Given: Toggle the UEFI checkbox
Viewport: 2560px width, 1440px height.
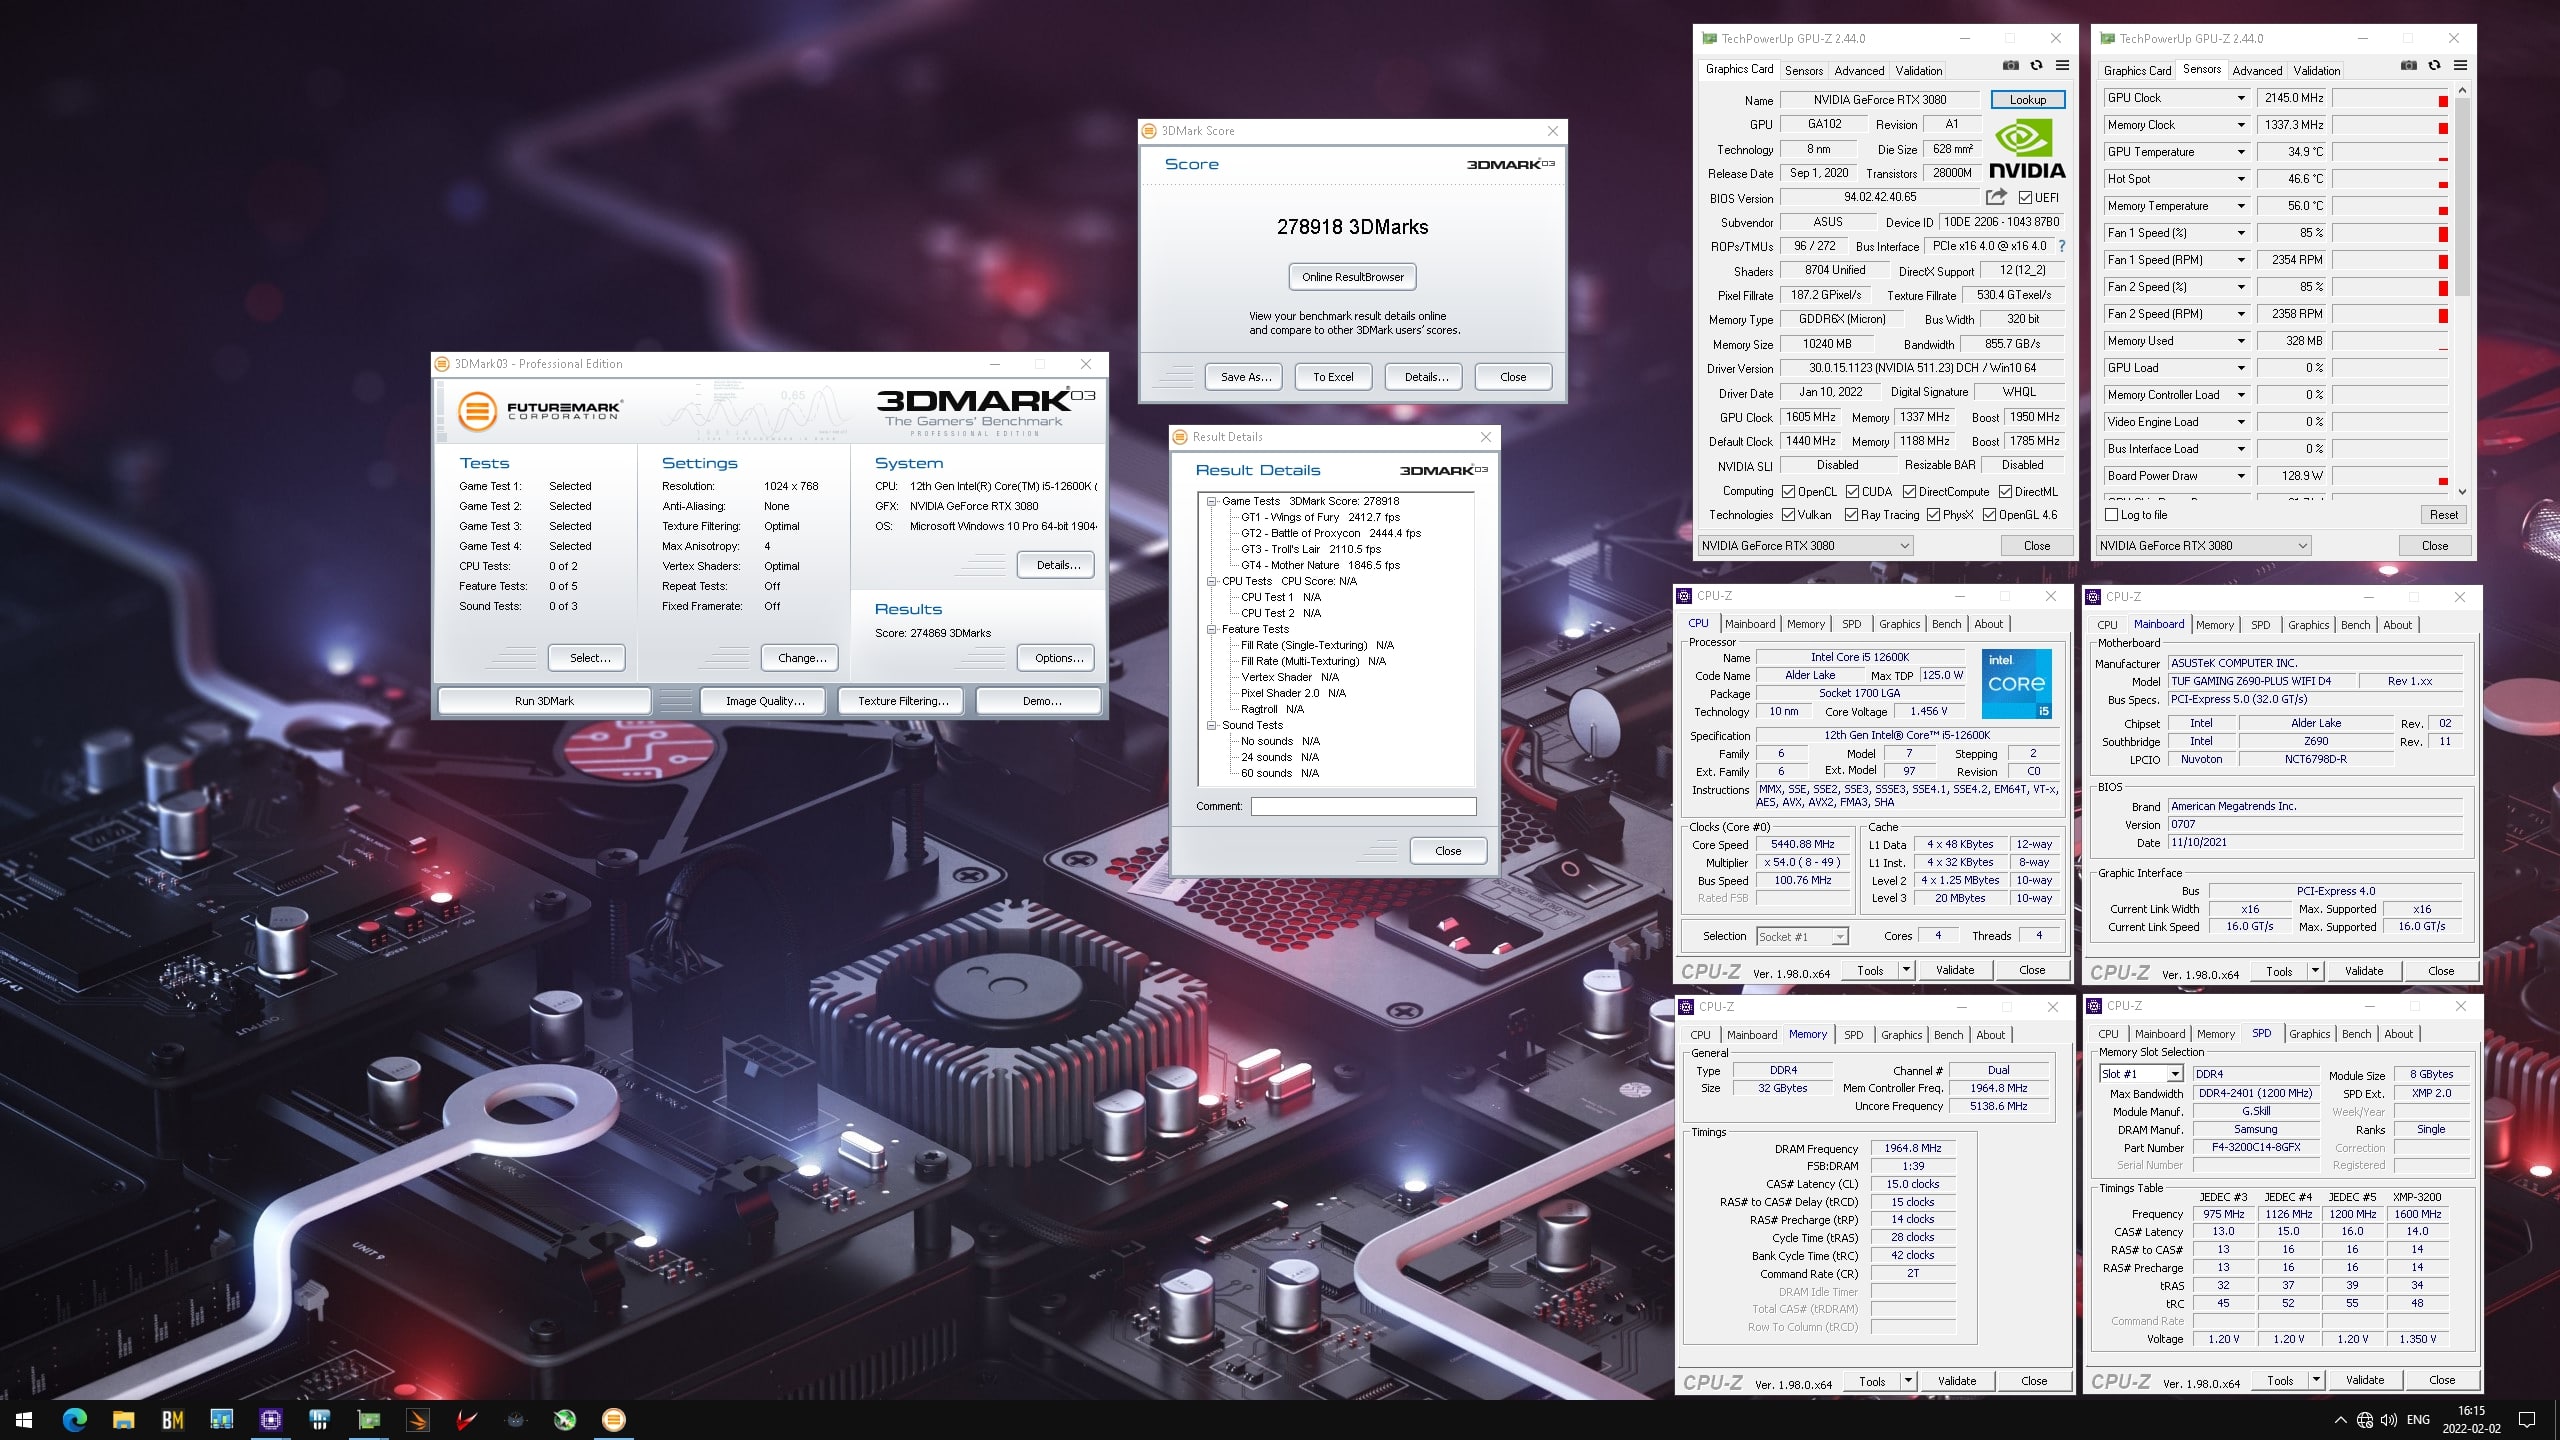Looking at the screenshot, I should (x=2025, y=198).
